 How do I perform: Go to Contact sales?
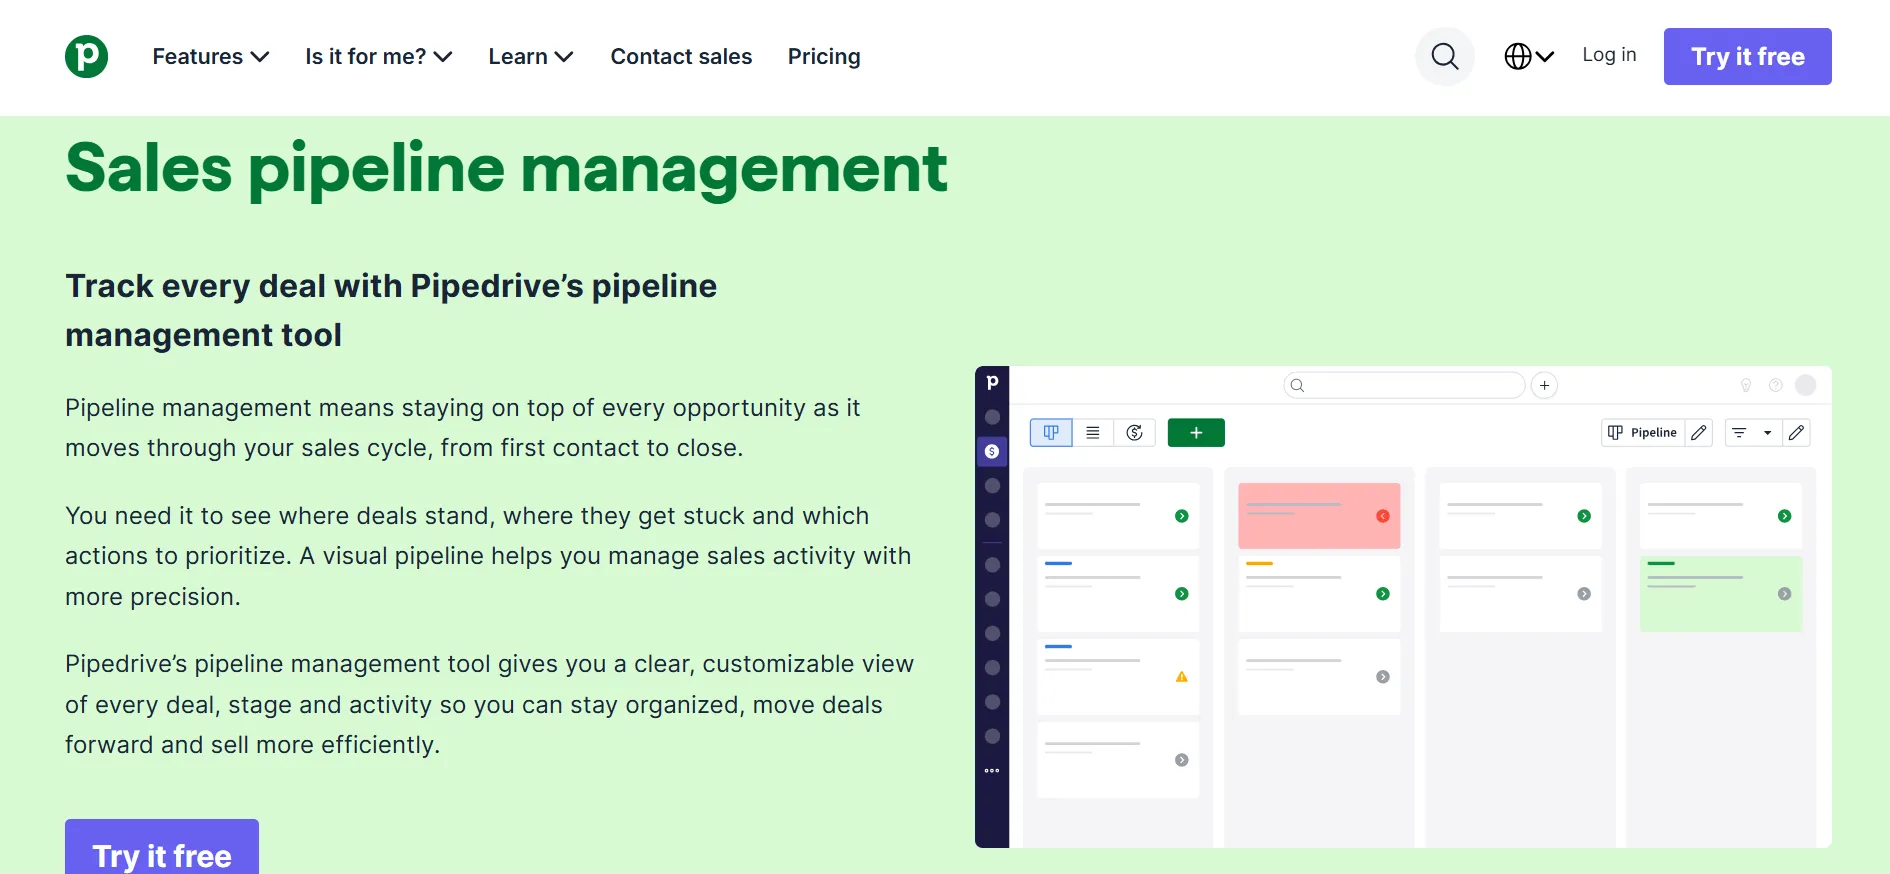click(681, 56)
